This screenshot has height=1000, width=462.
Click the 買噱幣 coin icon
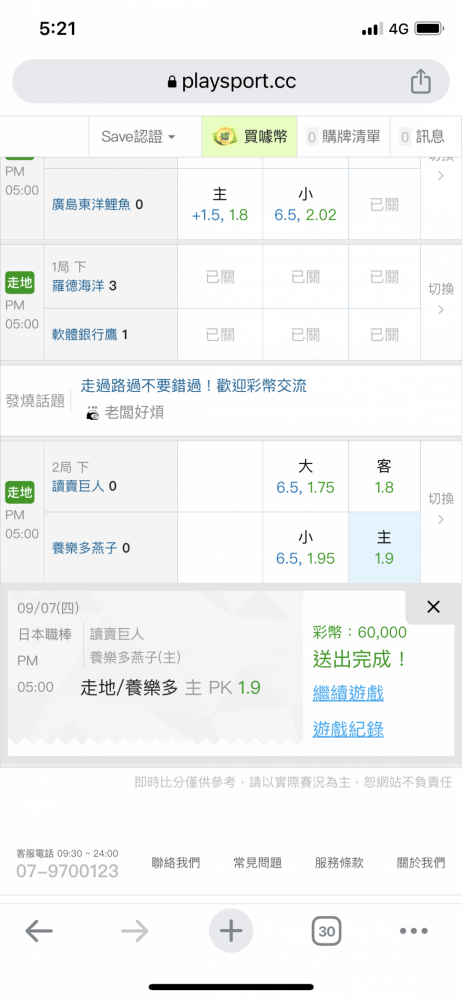(222, 136)
